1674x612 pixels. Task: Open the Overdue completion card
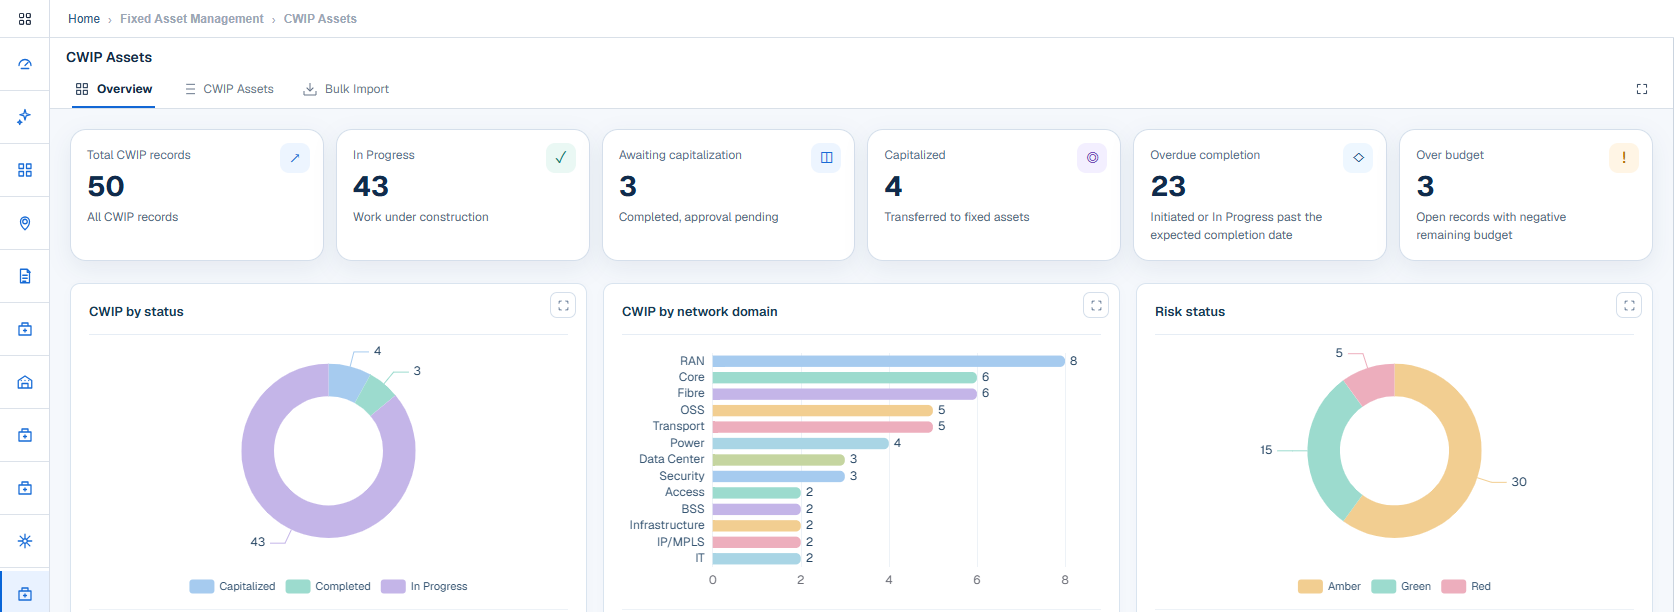point(1260,195)
